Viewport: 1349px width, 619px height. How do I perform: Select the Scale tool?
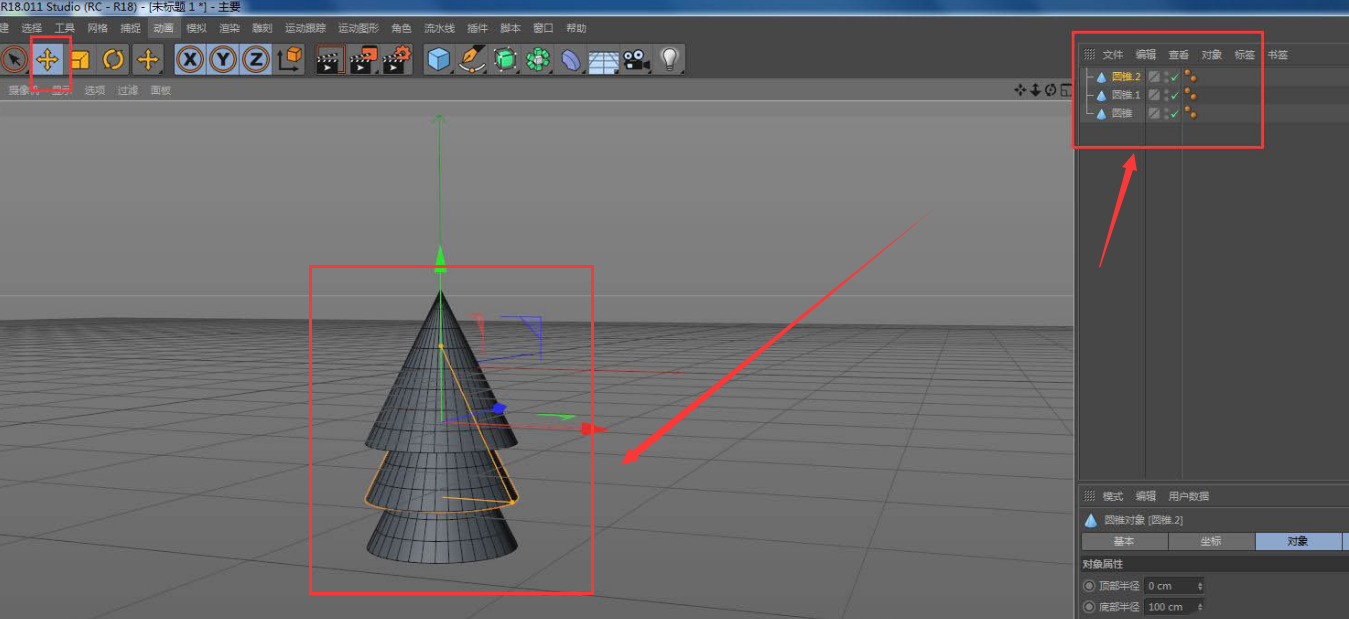click(x=80, y=60)
